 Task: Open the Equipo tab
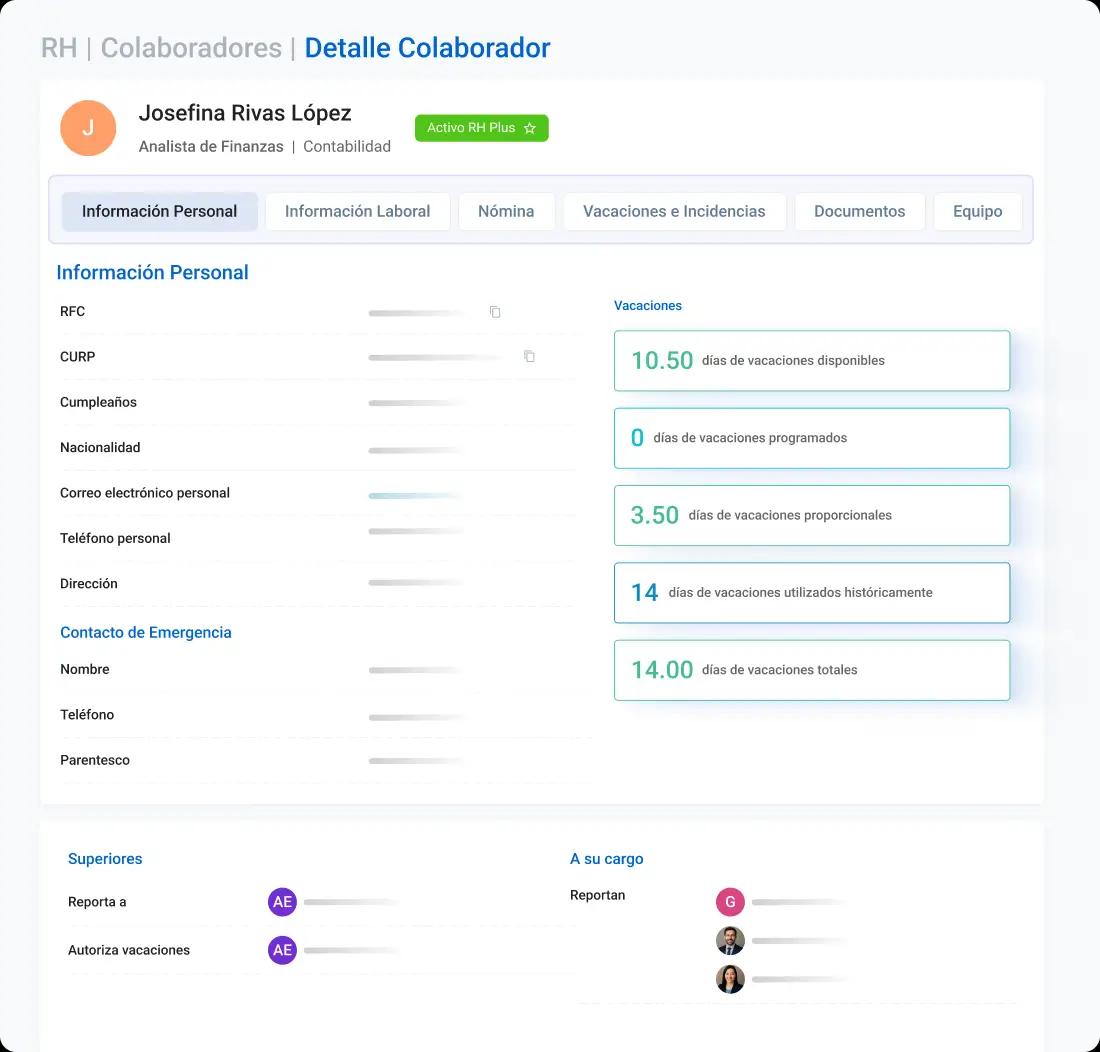(x=977, y=211)
